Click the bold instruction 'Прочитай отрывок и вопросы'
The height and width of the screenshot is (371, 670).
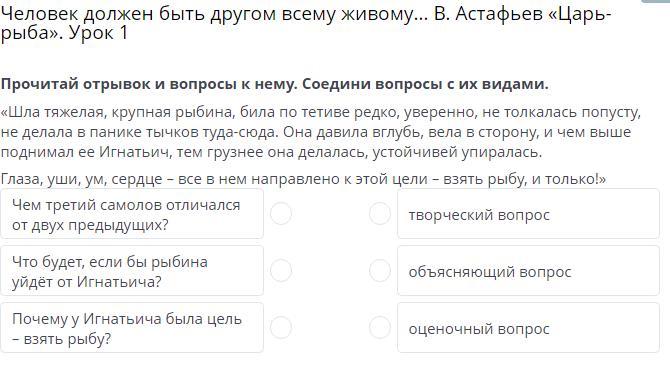coord(274,84)
